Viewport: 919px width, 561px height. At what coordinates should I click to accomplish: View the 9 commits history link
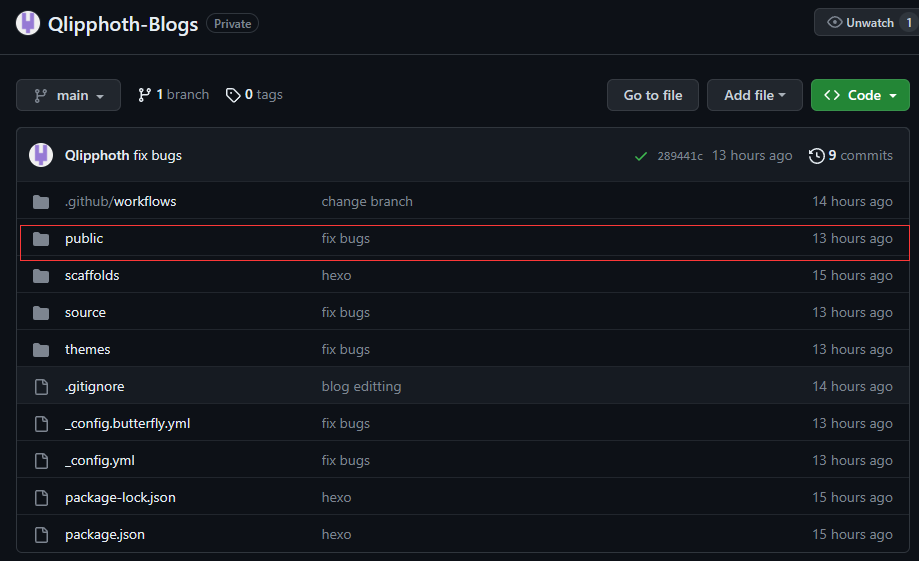(851, 155)
